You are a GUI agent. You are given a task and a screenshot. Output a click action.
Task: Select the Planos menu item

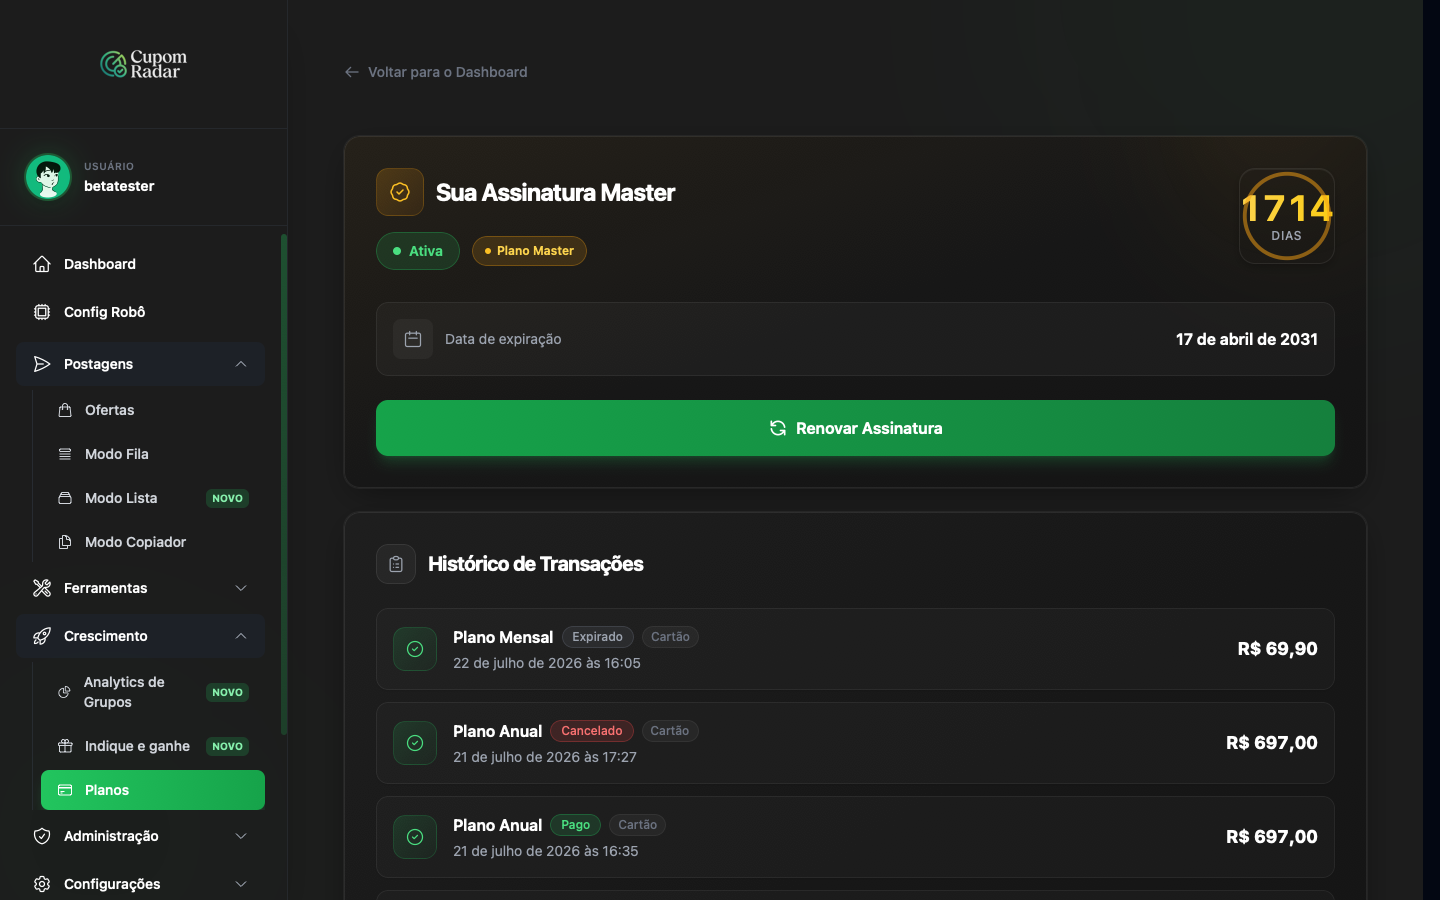pos(153,790)
